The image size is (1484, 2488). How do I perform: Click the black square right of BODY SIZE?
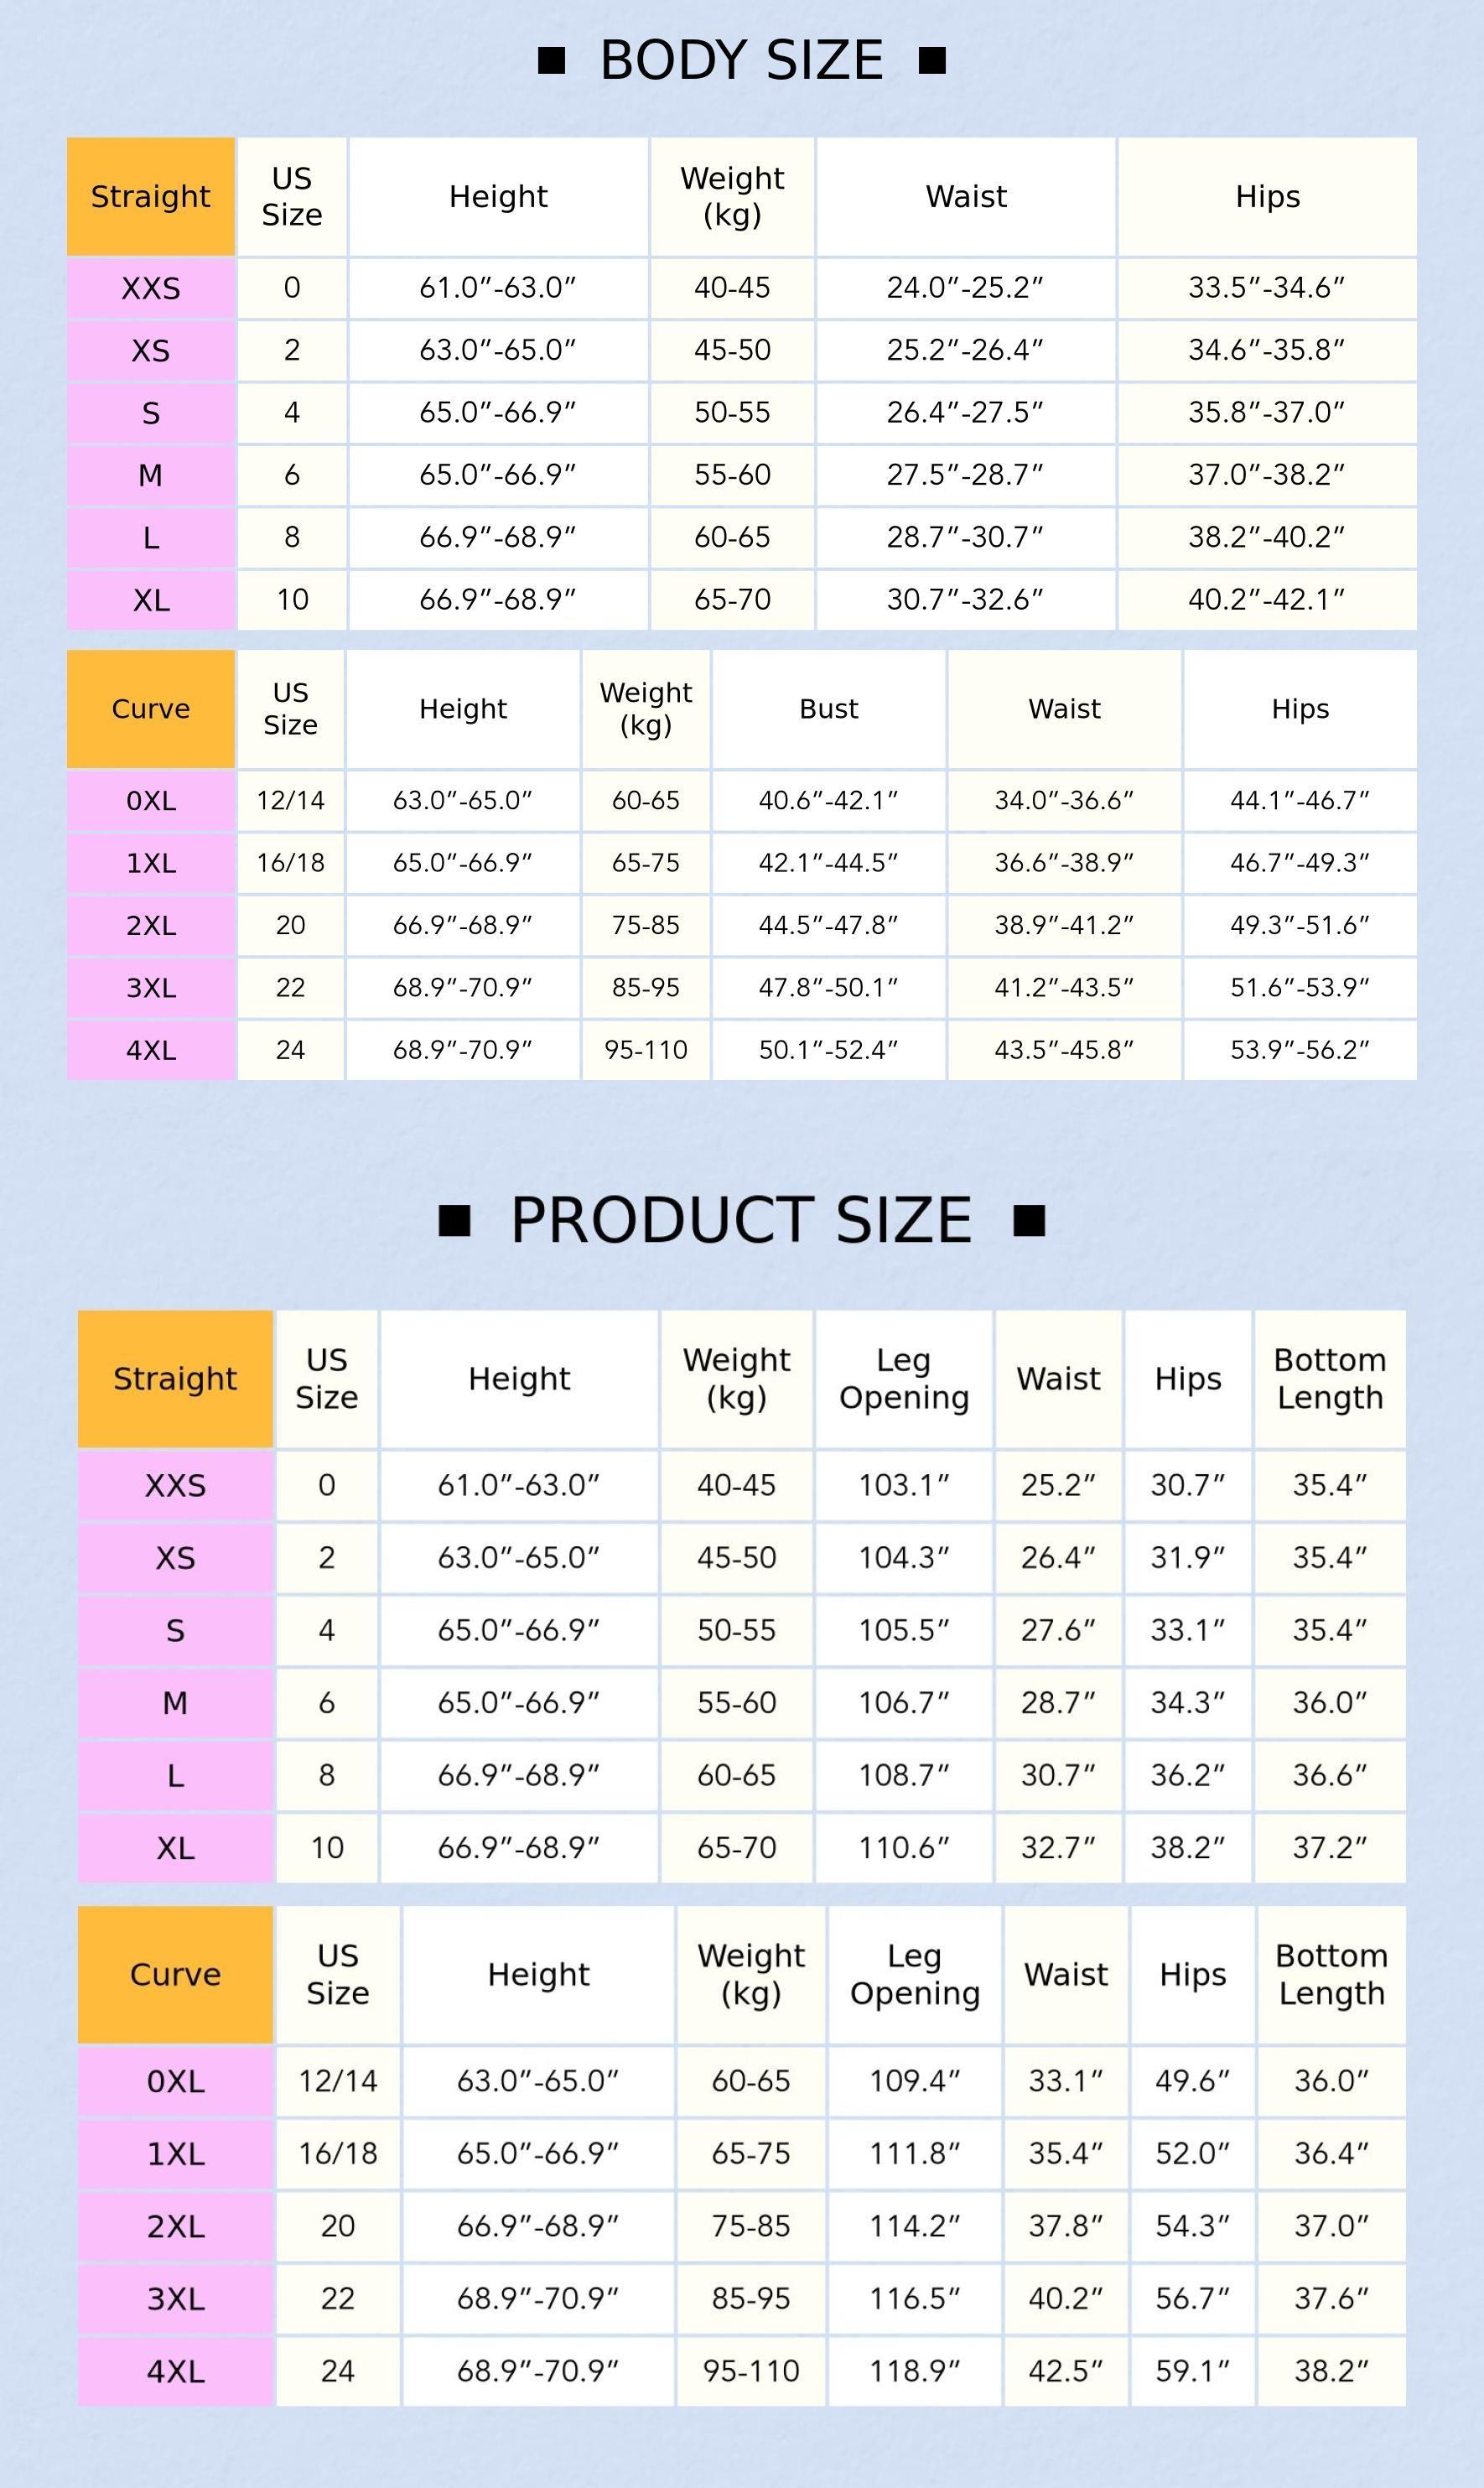point(932,61)
